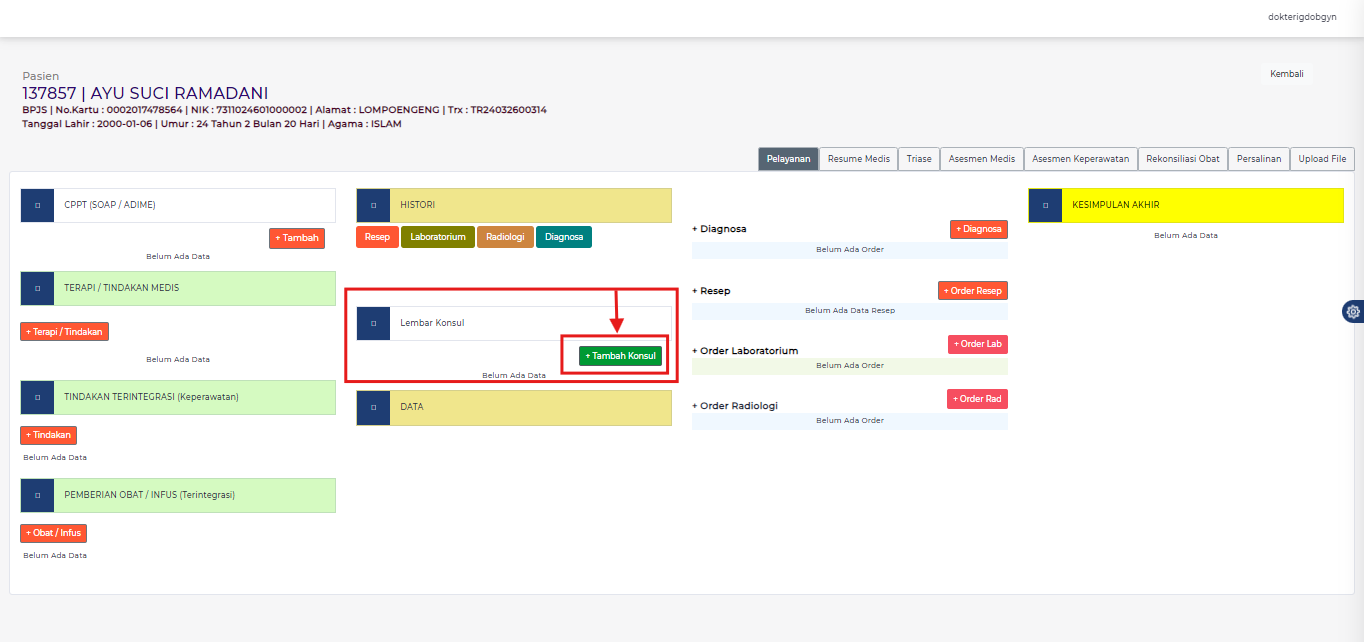Click the square icon beside DATA header
Screen dimensions: 1364x642
click(x=373, y=407)
